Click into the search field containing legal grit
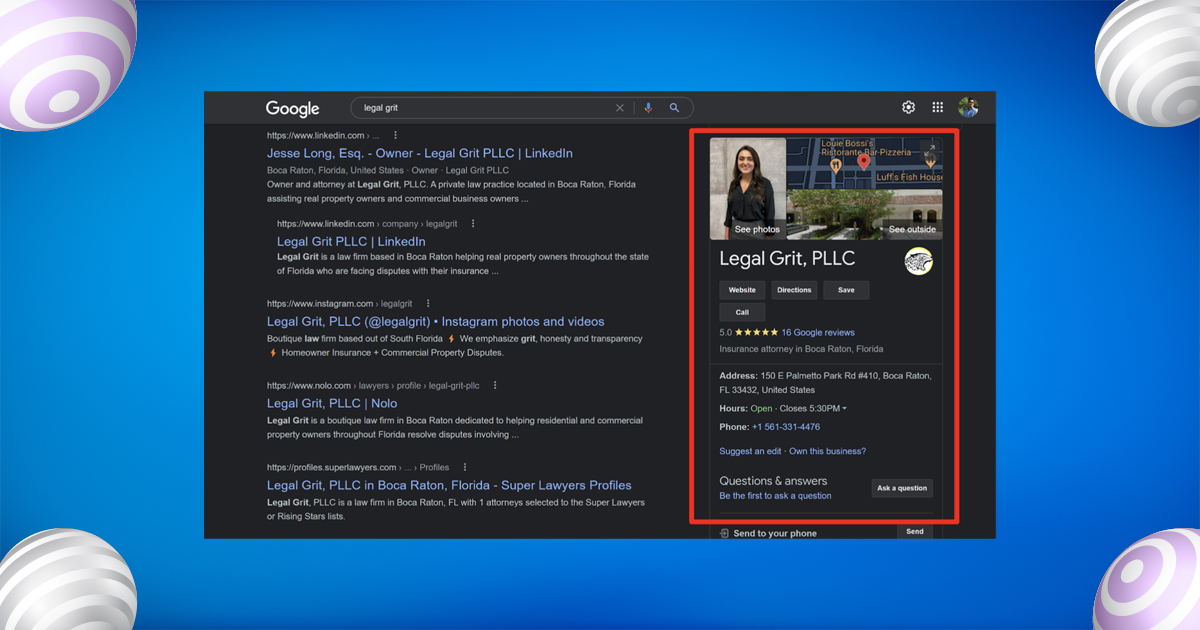The height and width of the screenshot is (630, 1200). coord(480,108)
